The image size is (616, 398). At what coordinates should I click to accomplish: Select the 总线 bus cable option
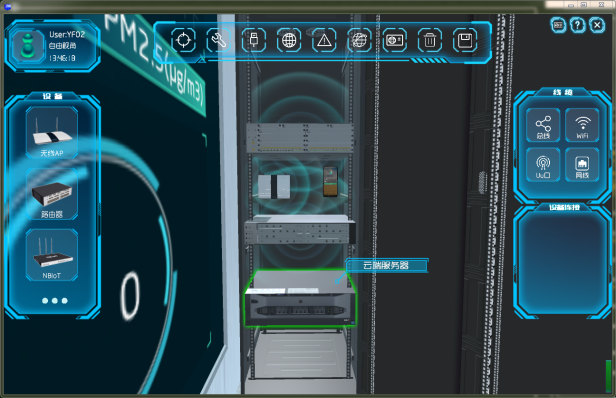tap(543, 125)
